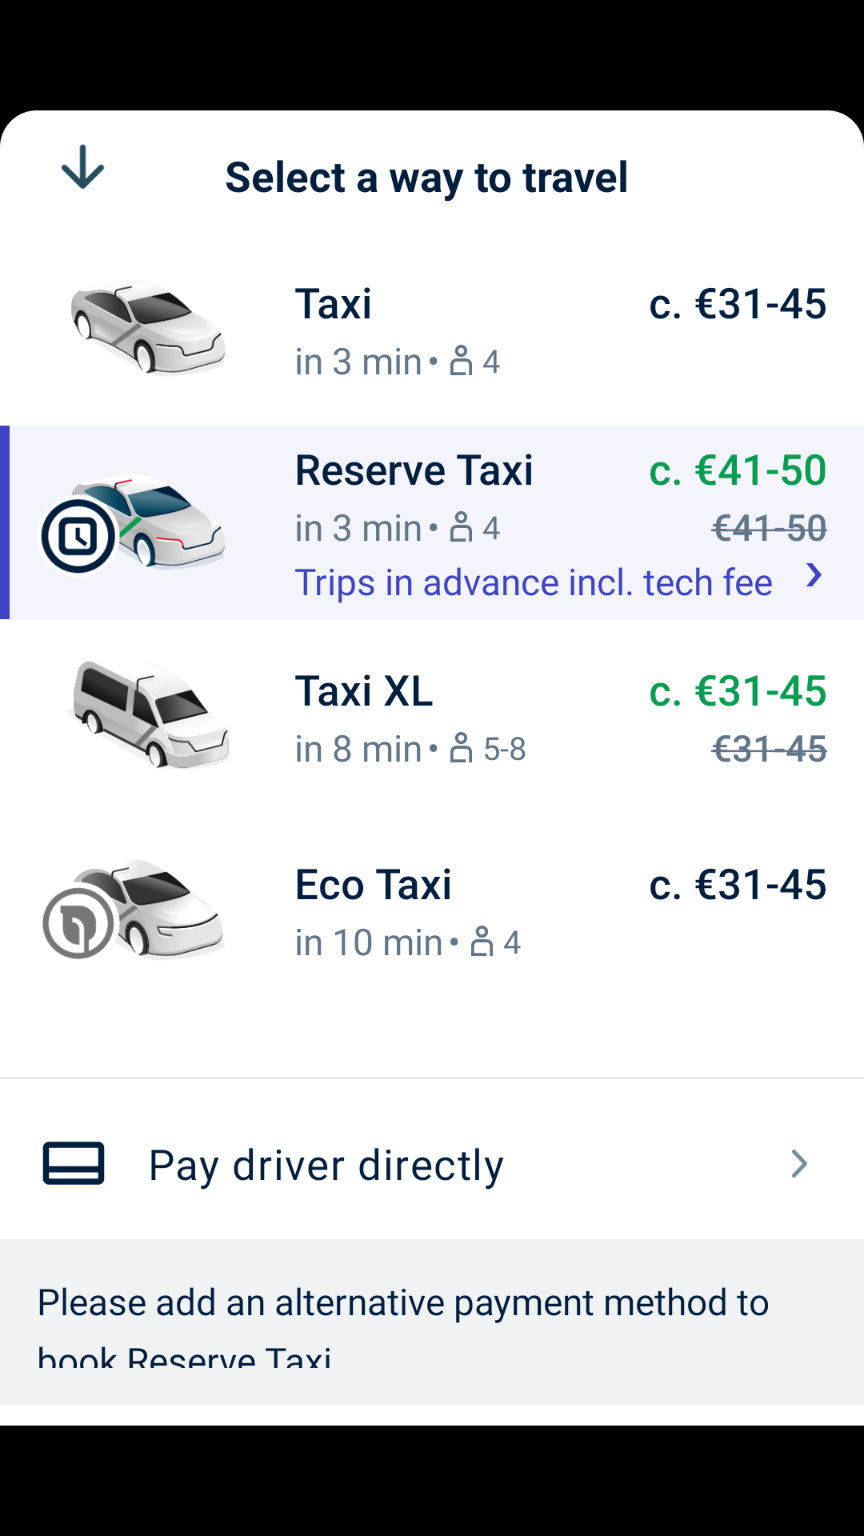Tap green Reserve Taxi price €41-50
Screen dimensions: 864x1536
click(738, 471)
